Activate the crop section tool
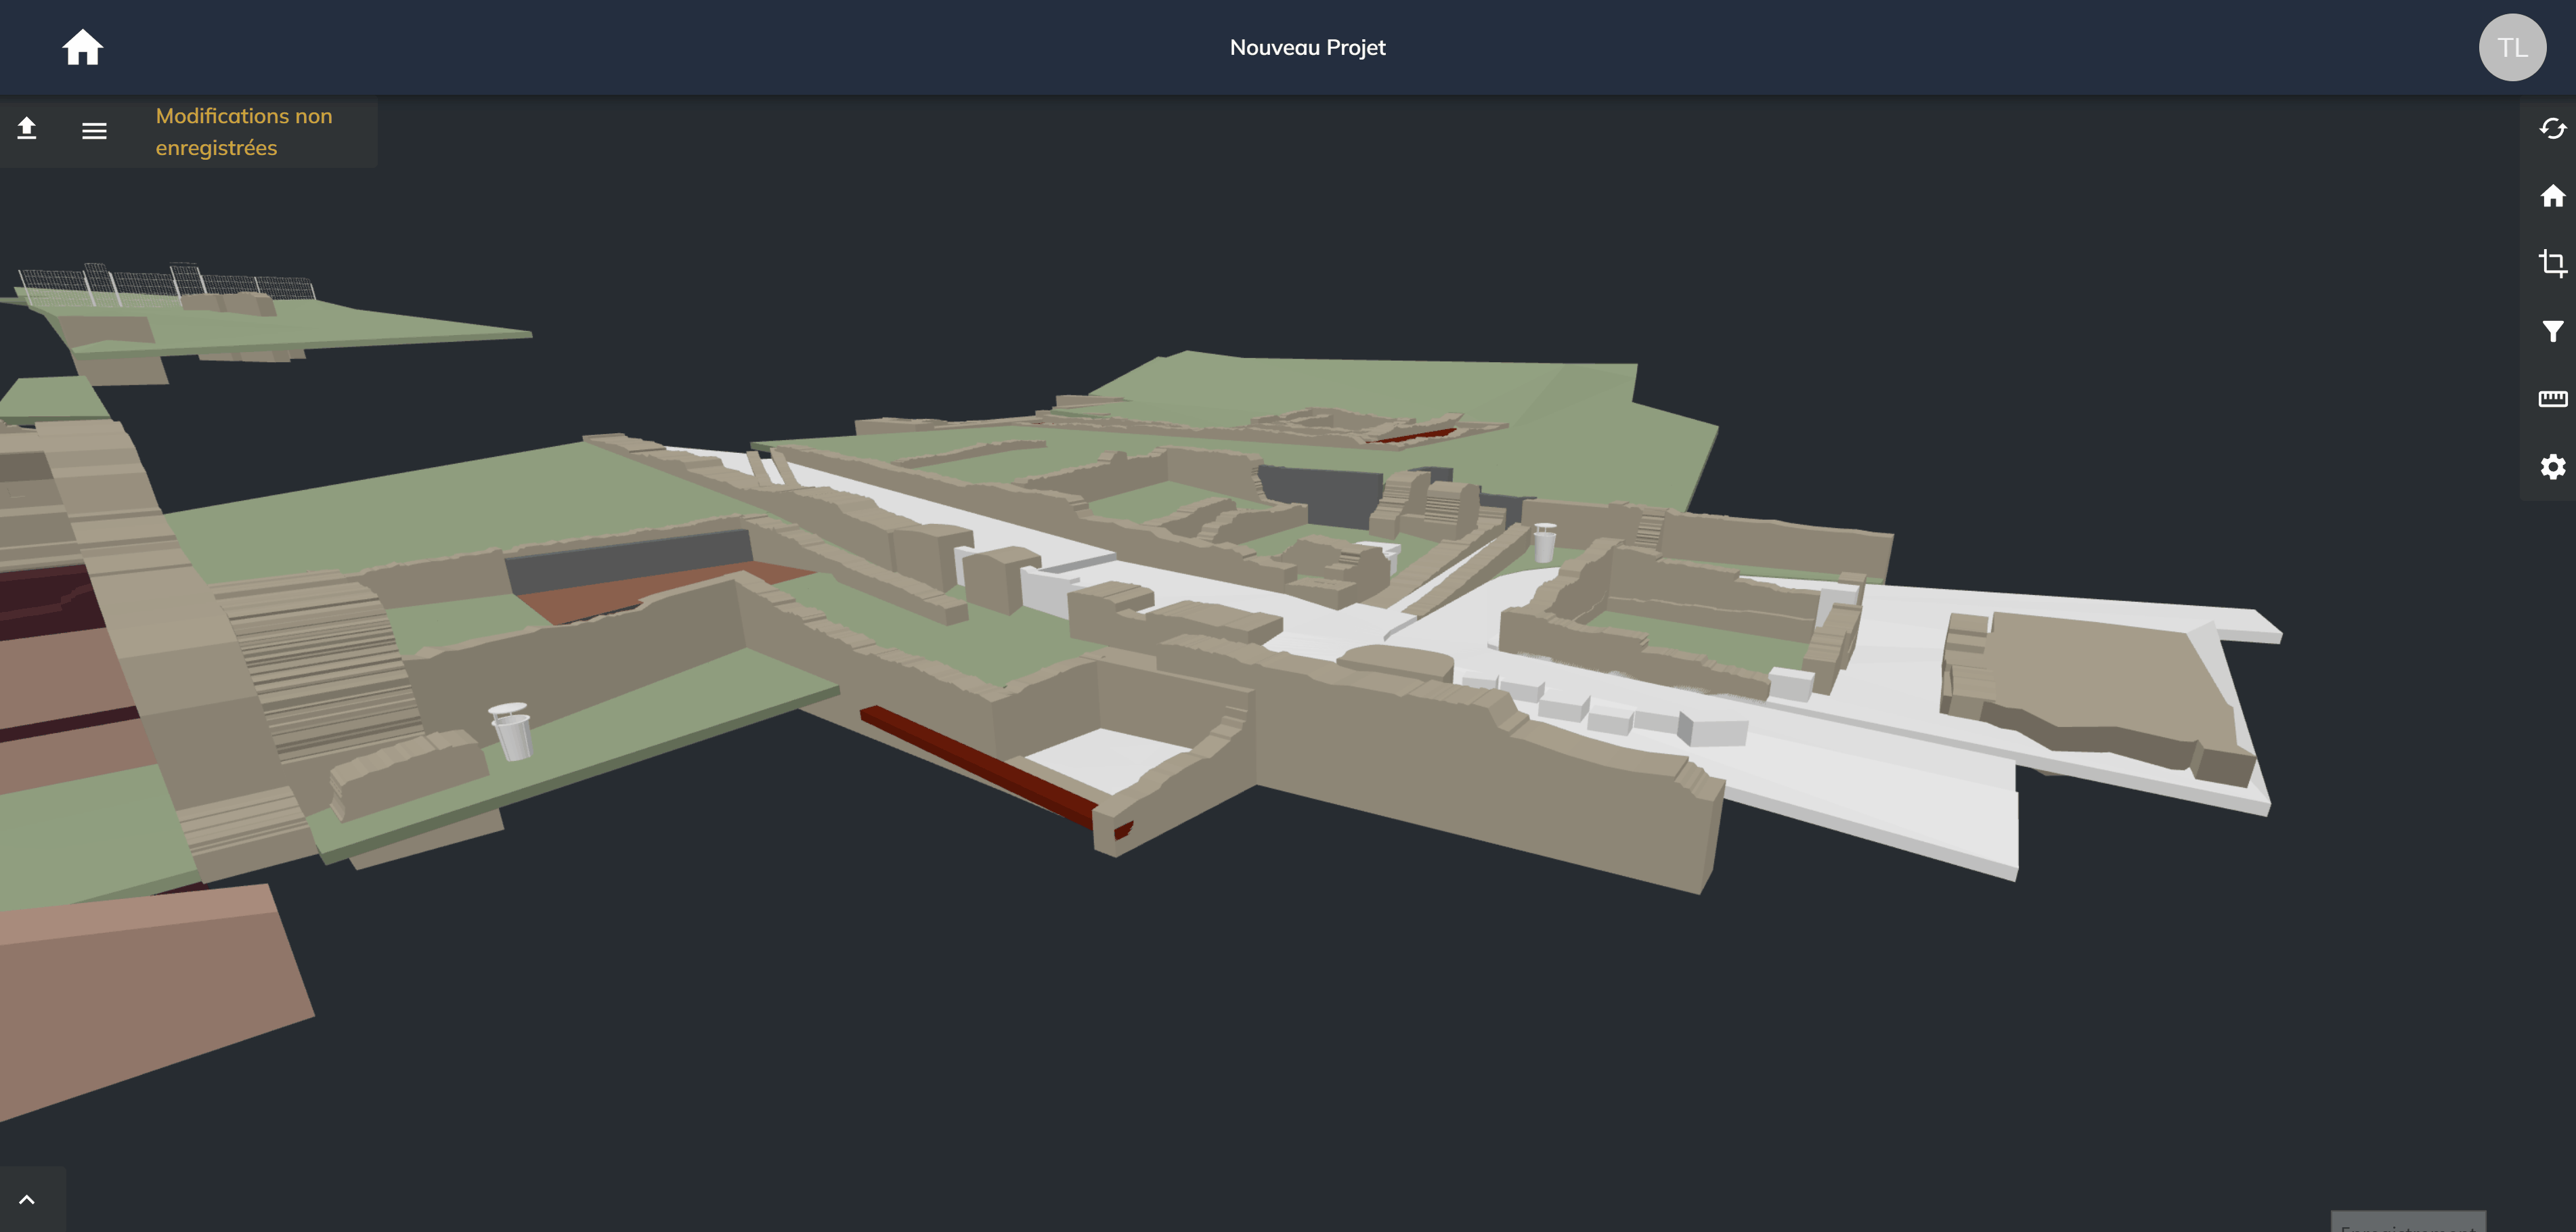Screen dimensions: 2576x1232 pos(2552,263)
